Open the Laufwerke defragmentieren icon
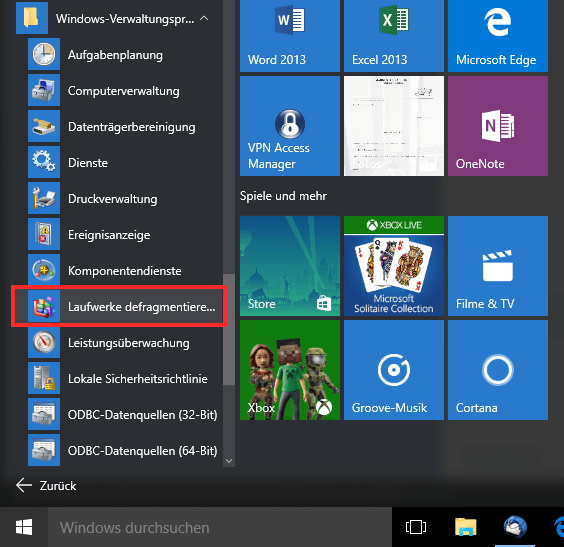This screenshot has height=547, width=564. [x=44, y=306]
